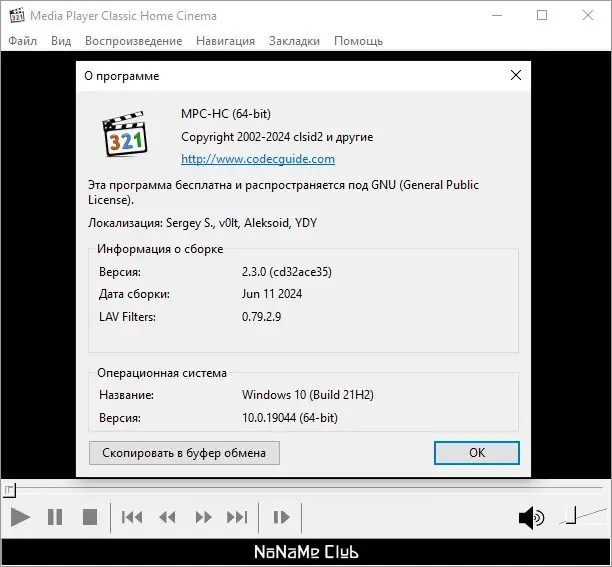Open the Навигация menu

pyautogui.click(x=225, y=41)
